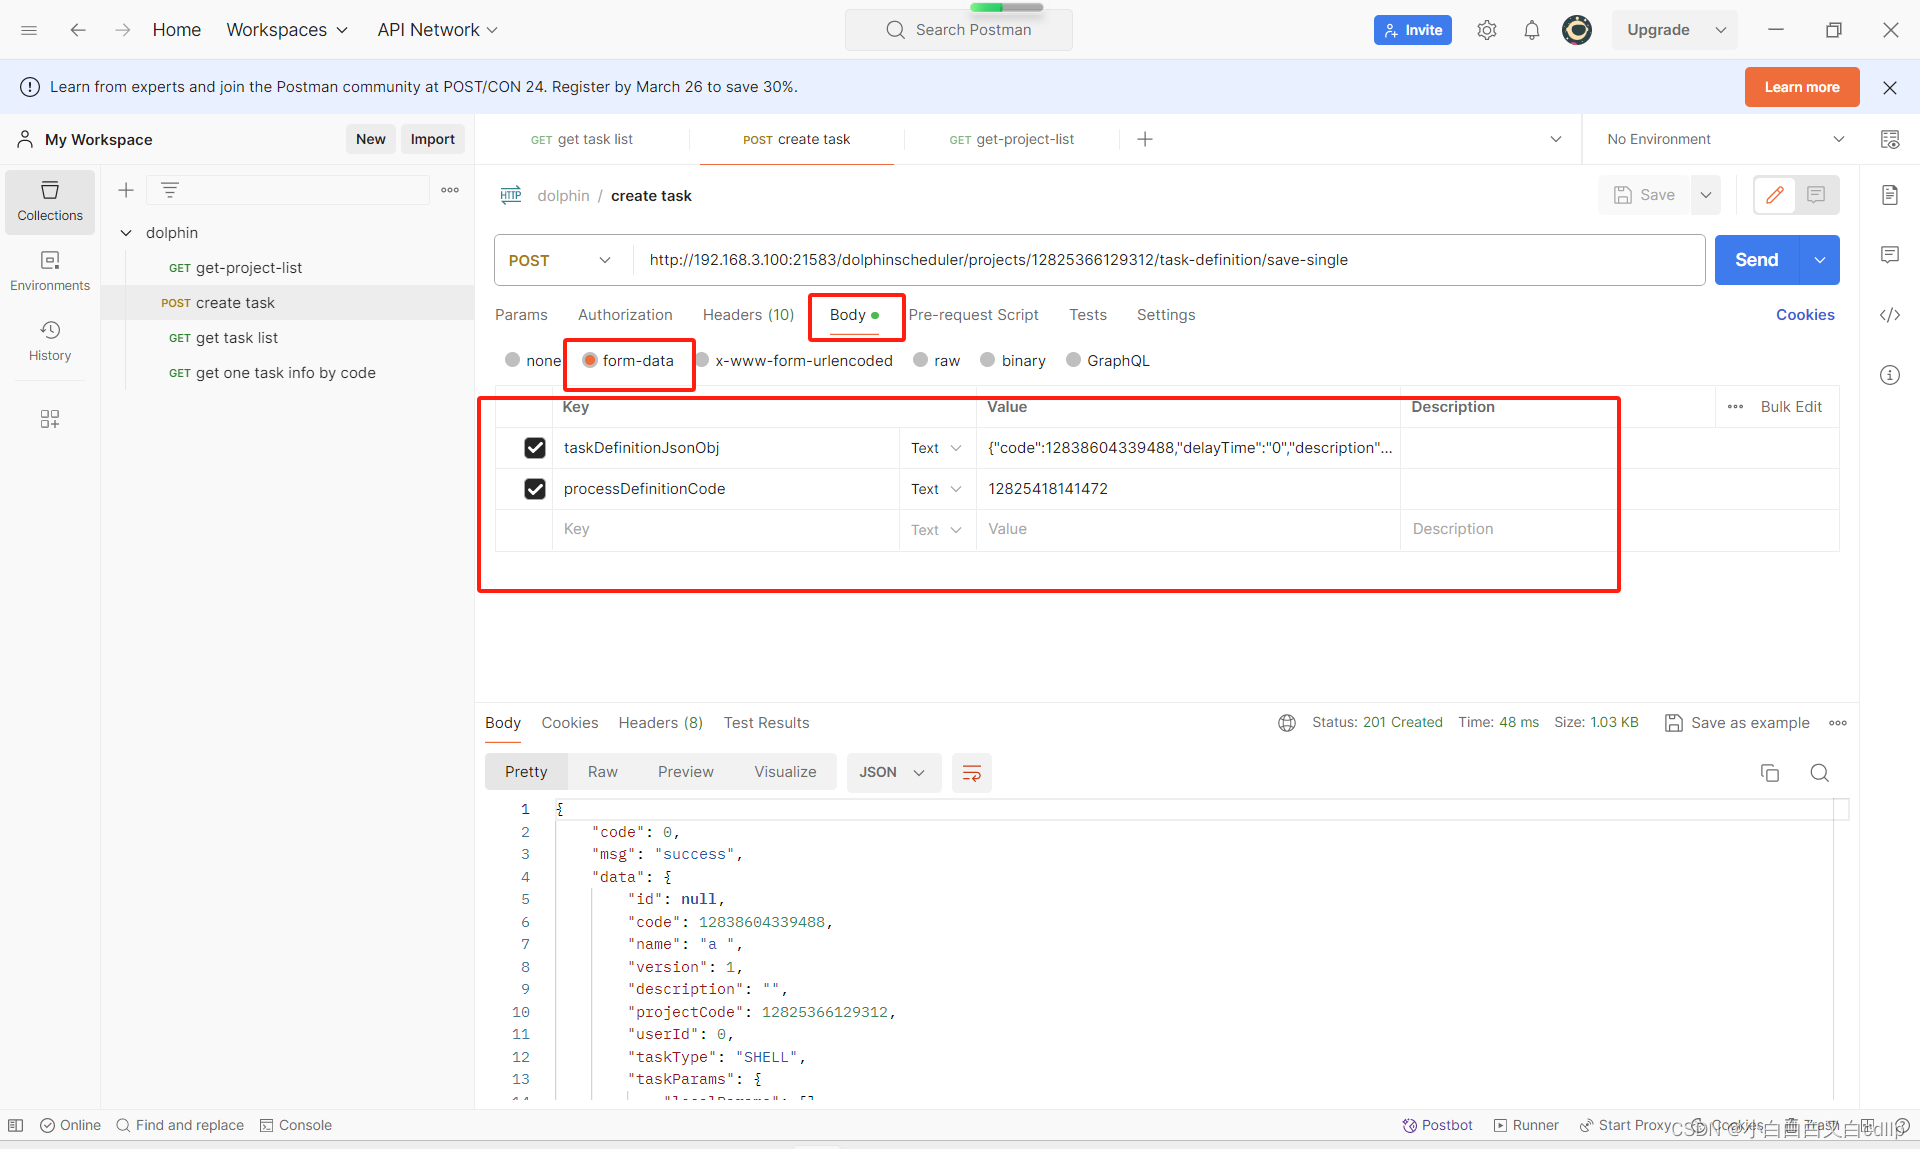1920x1149 pixels.
Task: Click the Send button
Action: [x=1757, y=260]
